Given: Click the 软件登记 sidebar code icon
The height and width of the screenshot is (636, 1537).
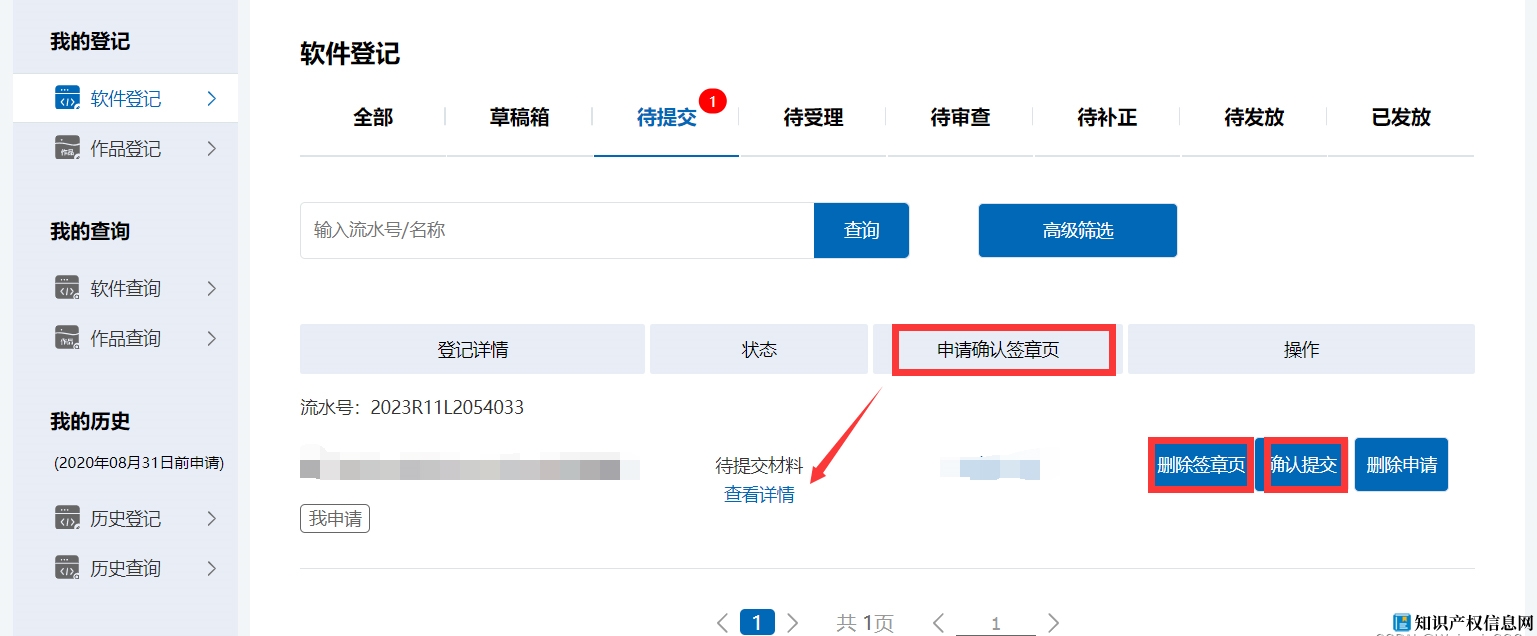Looking at the screenshot, I should click(x=67, y=98).
